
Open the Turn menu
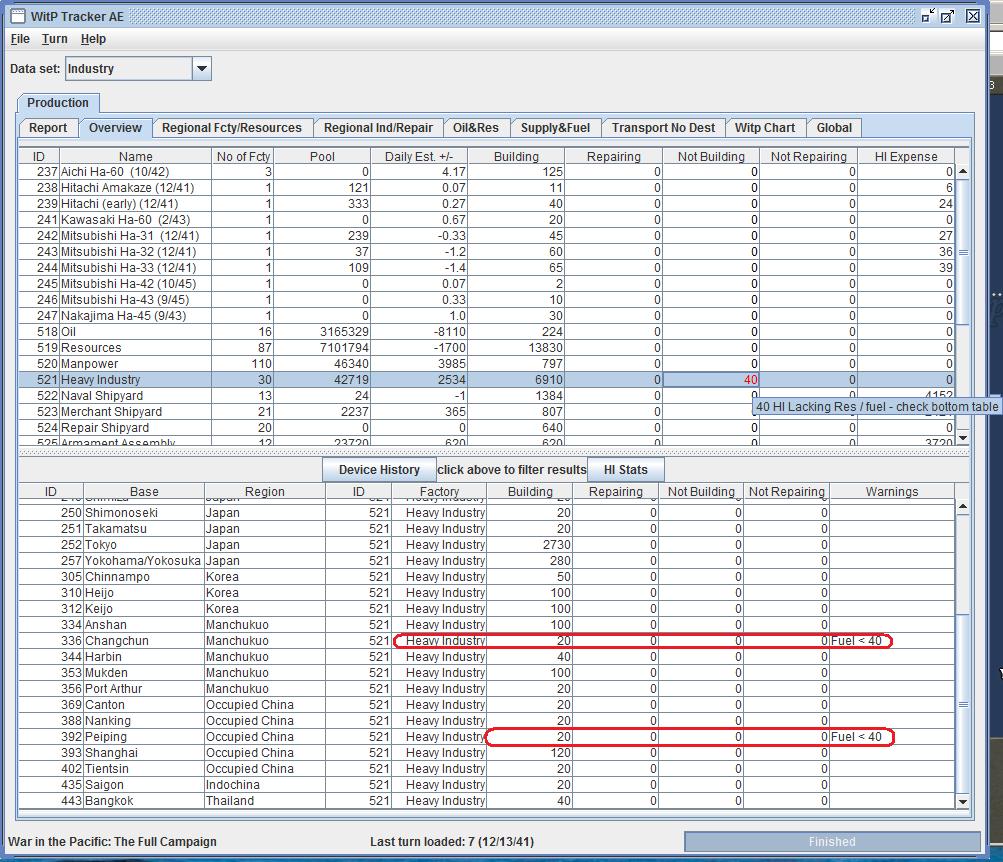click(x=55, y=39)
